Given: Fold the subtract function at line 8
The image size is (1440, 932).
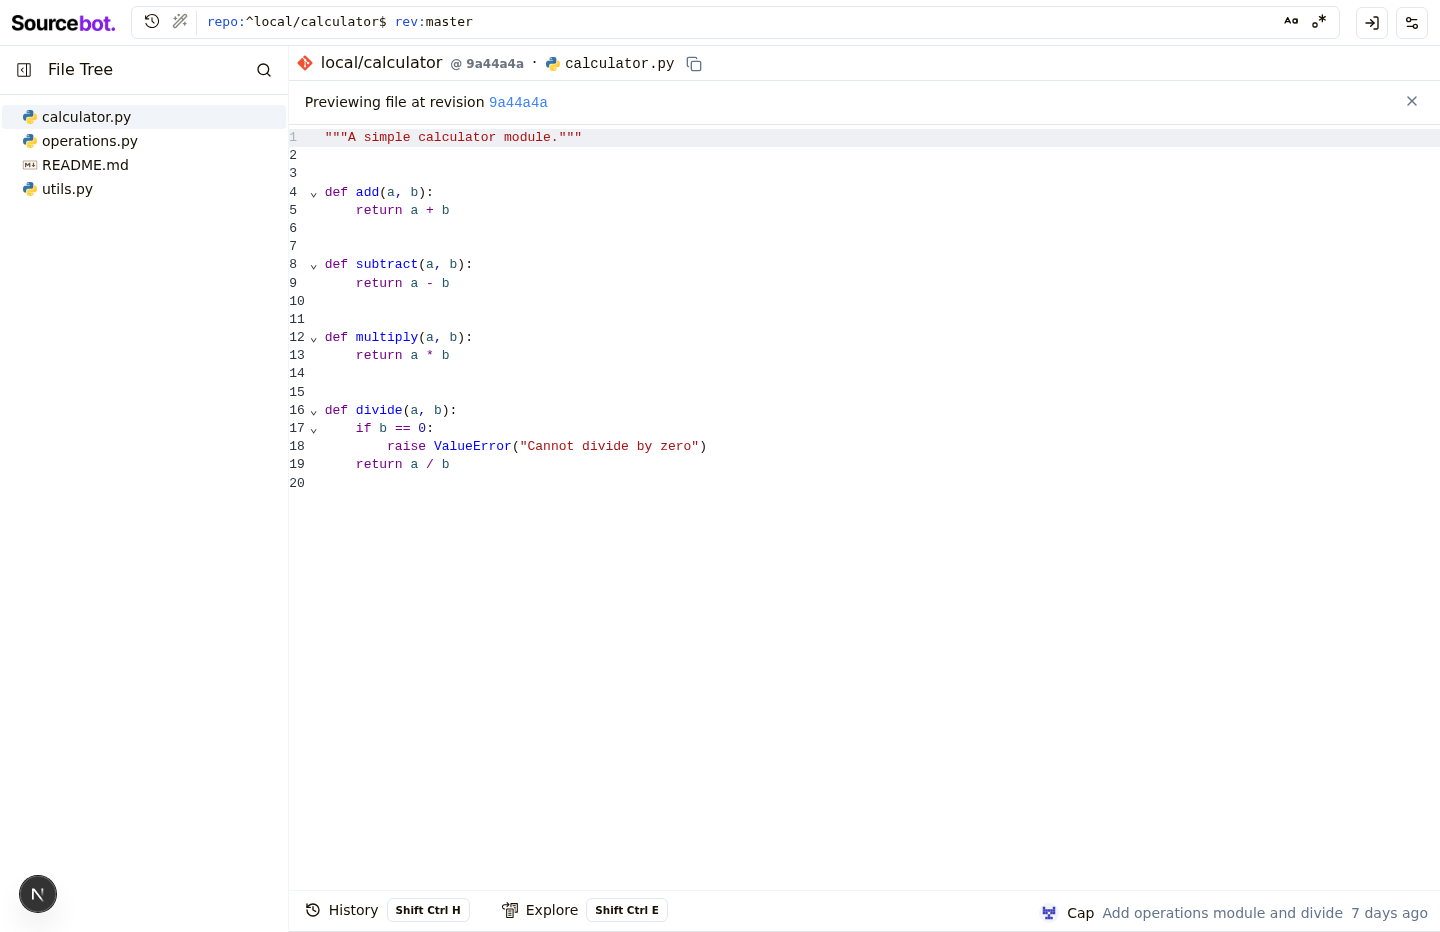Looking at the screenshot, I should pos(314,265).
